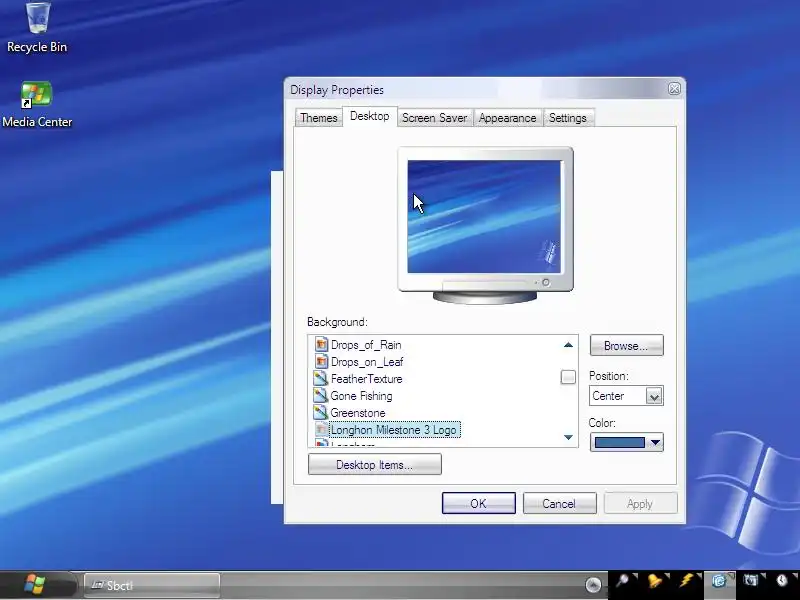Screen dimensions: 800x600
Task: Select Gone Fishing background entry
Action: pos(361,396)
